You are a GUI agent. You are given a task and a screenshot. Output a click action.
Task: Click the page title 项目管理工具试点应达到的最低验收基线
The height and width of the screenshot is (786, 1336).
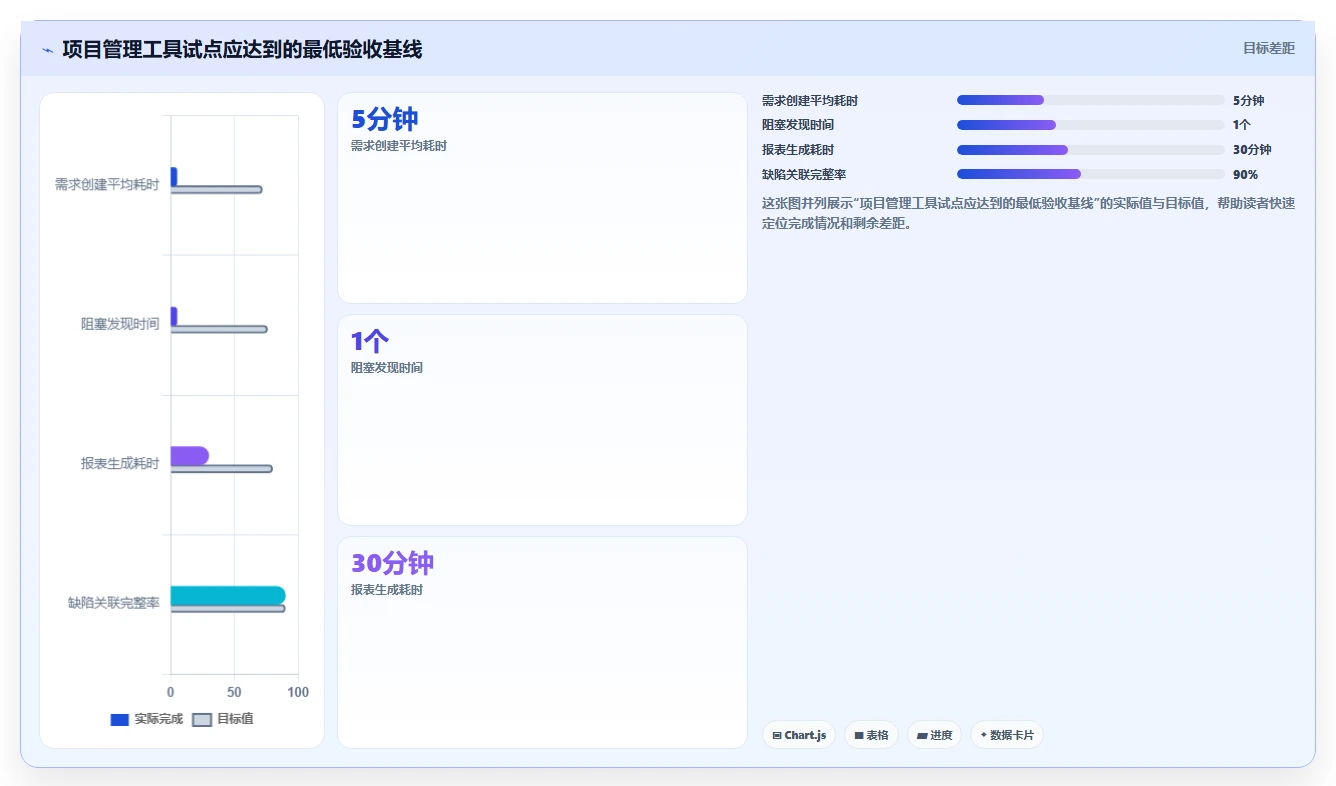pos(242,49)
